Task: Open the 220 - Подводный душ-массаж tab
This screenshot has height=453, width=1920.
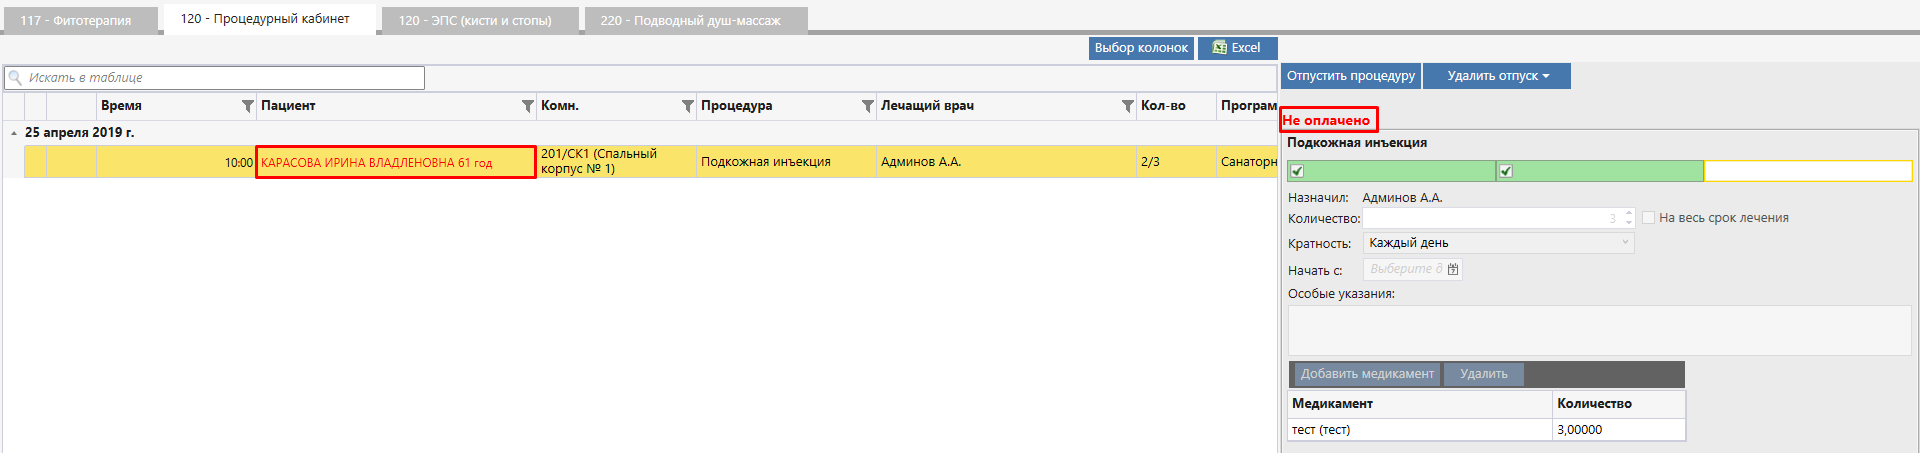Action: [x=690, y=20]
